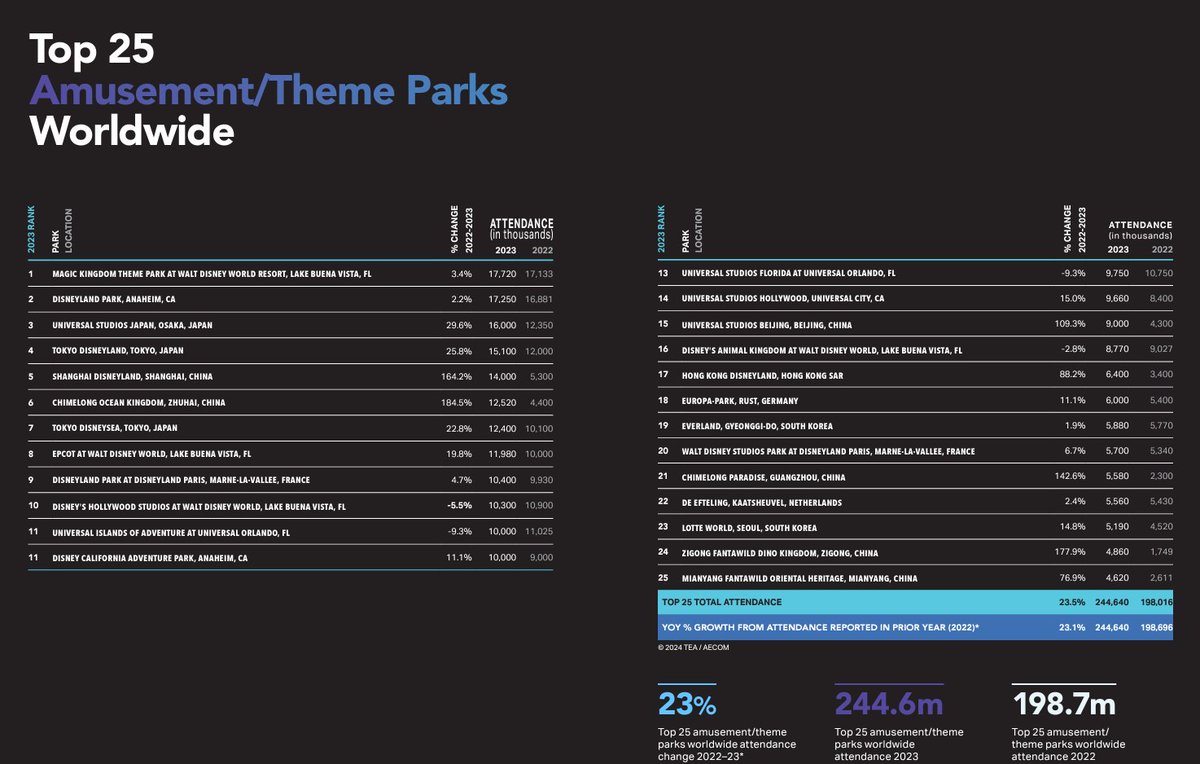The image size is (1200, 764).
Task: Select 'Lotte World, Seoul, South Korea'
Action: click(x=749, y=529)
